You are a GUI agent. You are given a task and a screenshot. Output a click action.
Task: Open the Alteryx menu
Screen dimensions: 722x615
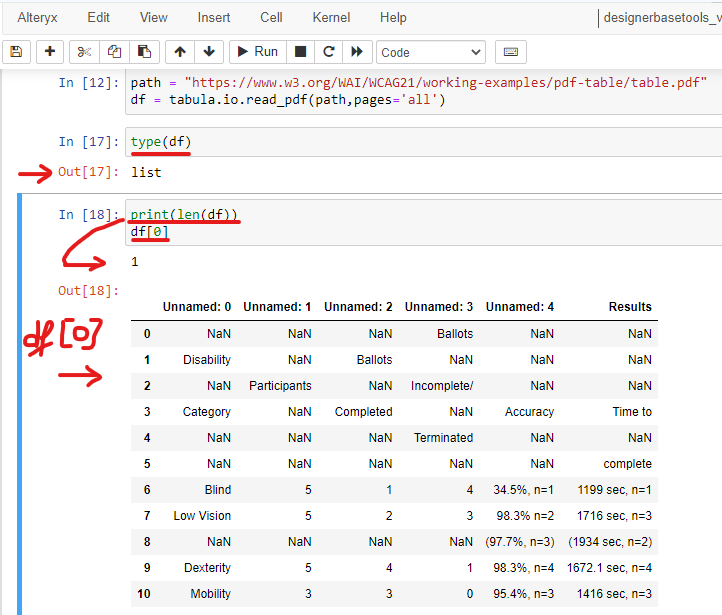tap(38, 17)
